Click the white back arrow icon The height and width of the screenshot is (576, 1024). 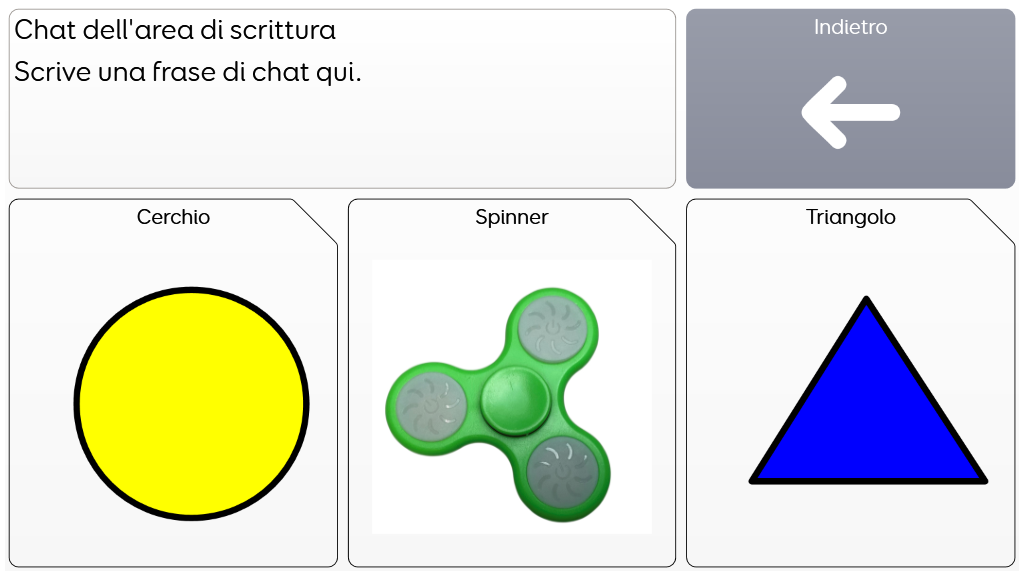click(850, 113)
